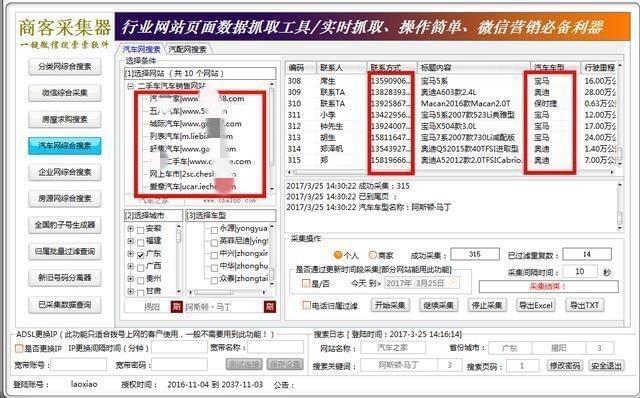Expand the 广东 province tree node
Image resolution: width=640 pixels, height=398 pixels.
(130, 254)
